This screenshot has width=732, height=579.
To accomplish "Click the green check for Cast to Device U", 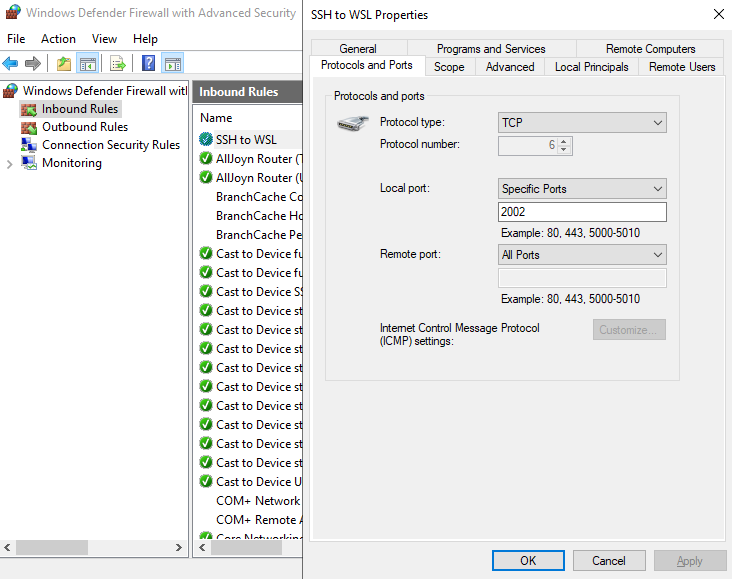I will (x=205, y=481).
